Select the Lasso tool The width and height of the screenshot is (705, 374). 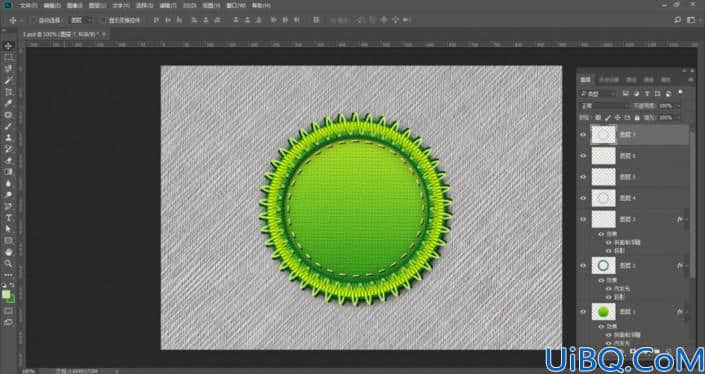pos(9,69)
